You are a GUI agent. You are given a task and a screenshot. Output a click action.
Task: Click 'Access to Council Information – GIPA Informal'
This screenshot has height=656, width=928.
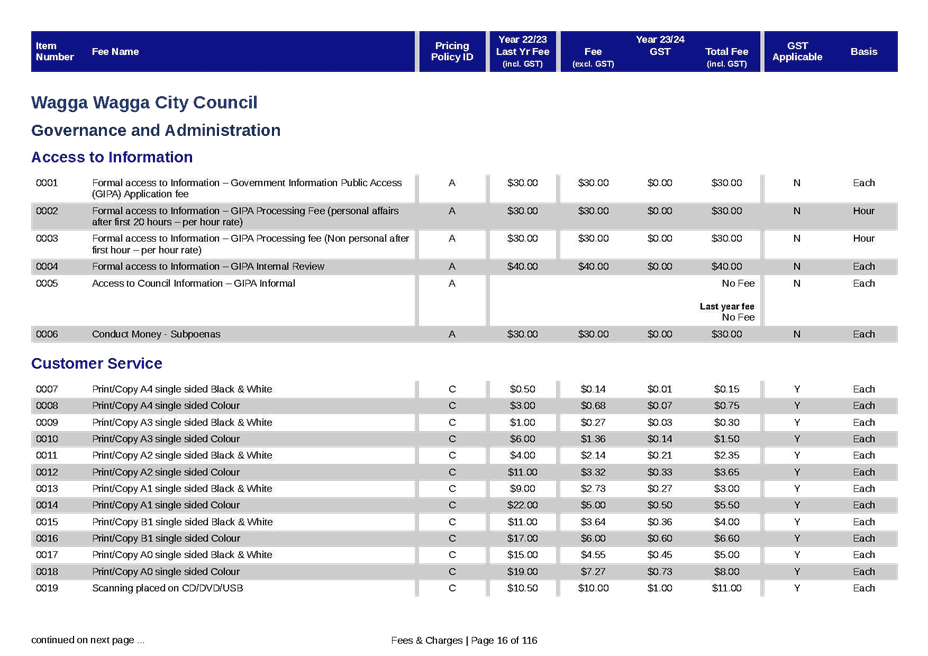click(194, 284)
